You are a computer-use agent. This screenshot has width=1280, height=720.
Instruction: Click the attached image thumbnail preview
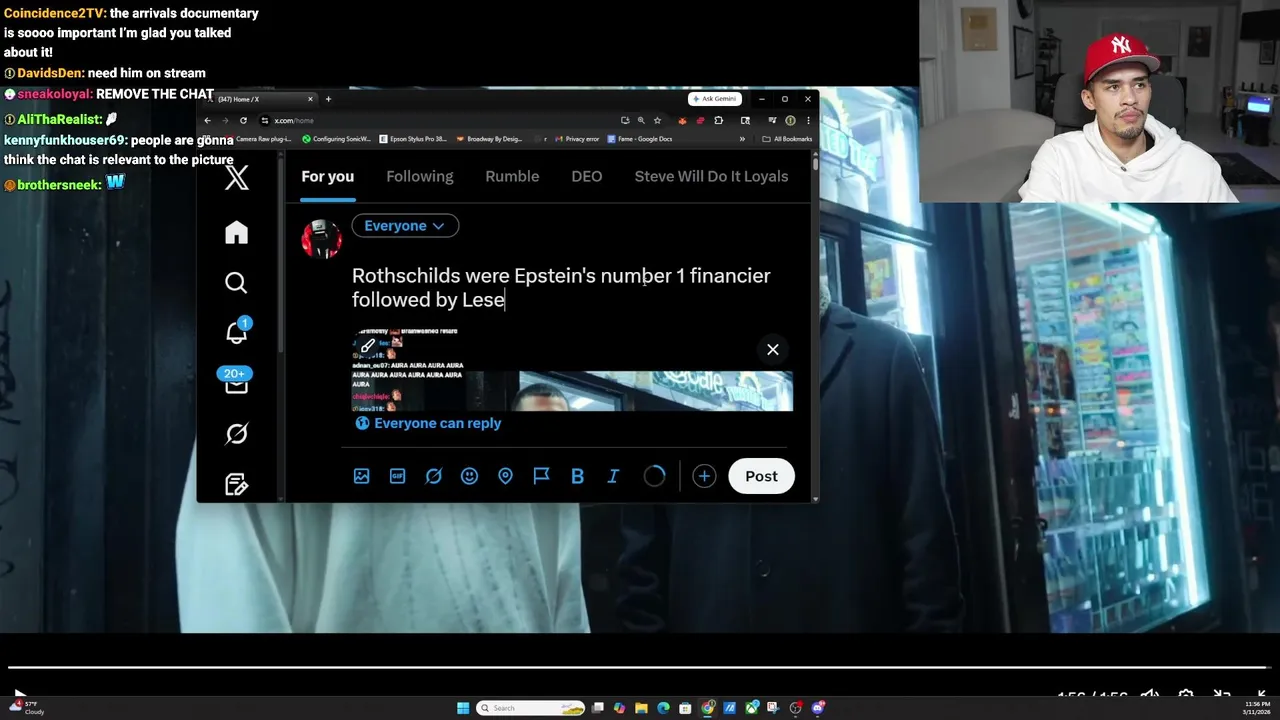(x=572, y=370)
